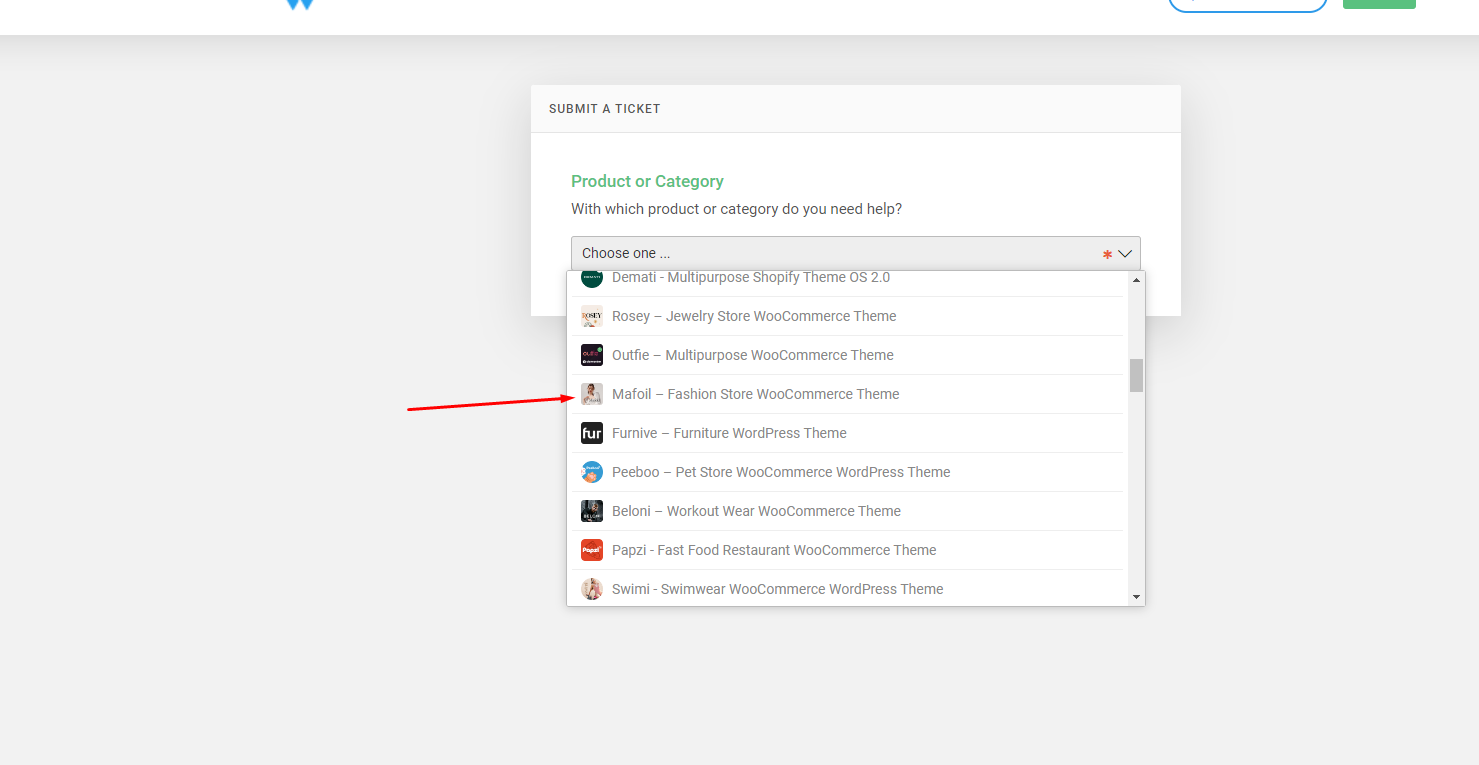Screen dimensions: 1479x765
Task: Click the dropdown list scroll down arrow
Action: coord(1136,597)
